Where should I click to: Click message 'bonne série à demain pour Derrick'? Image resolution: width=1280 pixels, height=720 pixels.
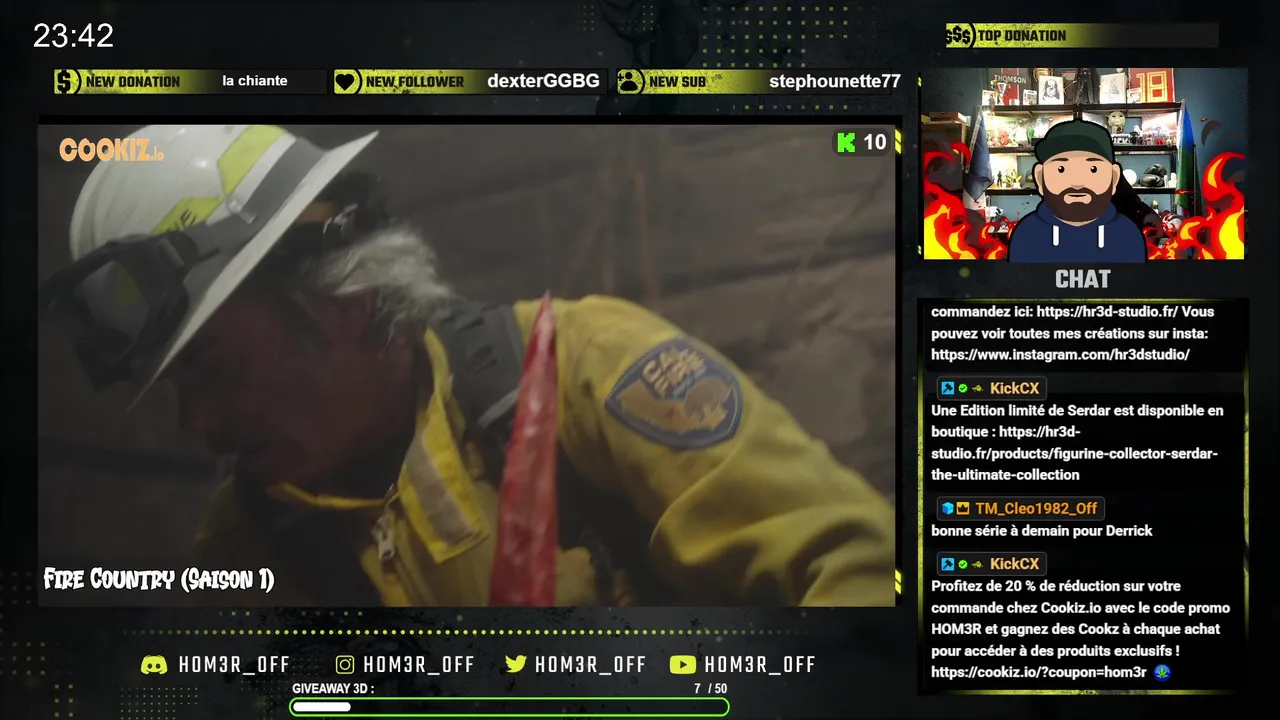pyautogui.click(x=1042, y=531)
